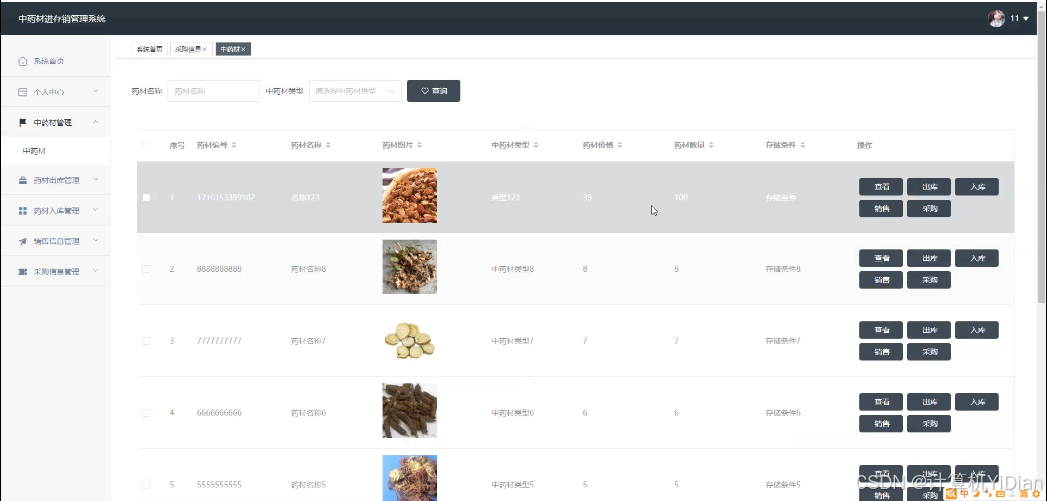Click the user avatar in the top bar
1047x501 pixels.
[996, 19]
